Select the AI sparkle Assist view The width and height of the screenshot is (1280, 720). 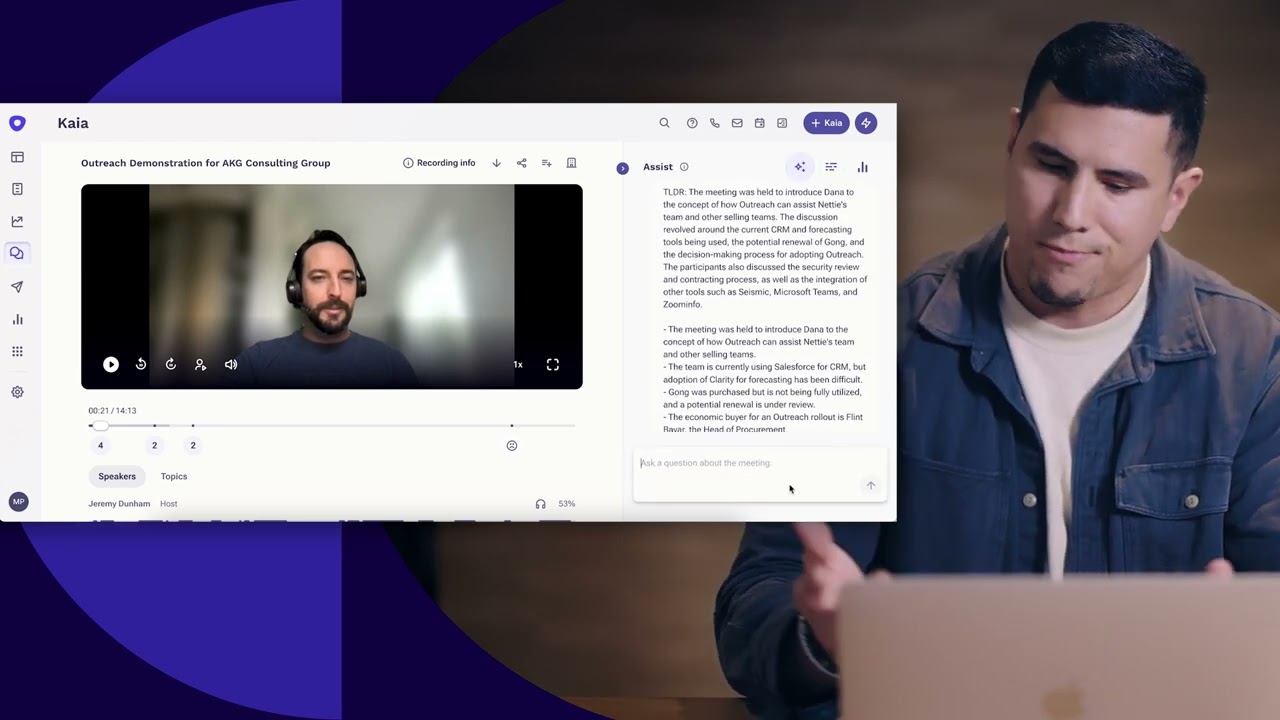click(x=799, y=167)
